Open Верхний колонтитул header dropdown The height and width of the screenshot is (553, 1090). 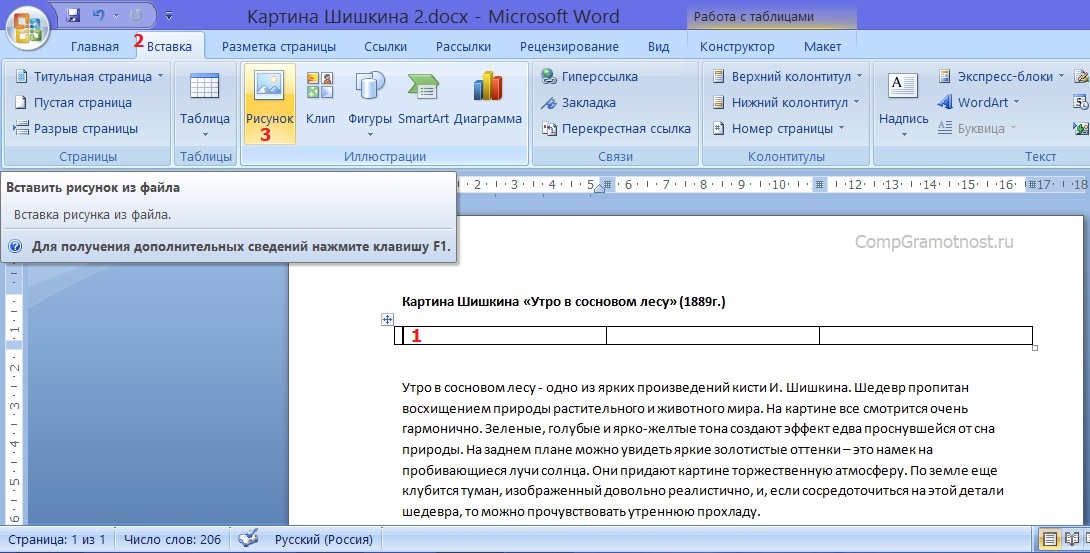coord(787,76)
